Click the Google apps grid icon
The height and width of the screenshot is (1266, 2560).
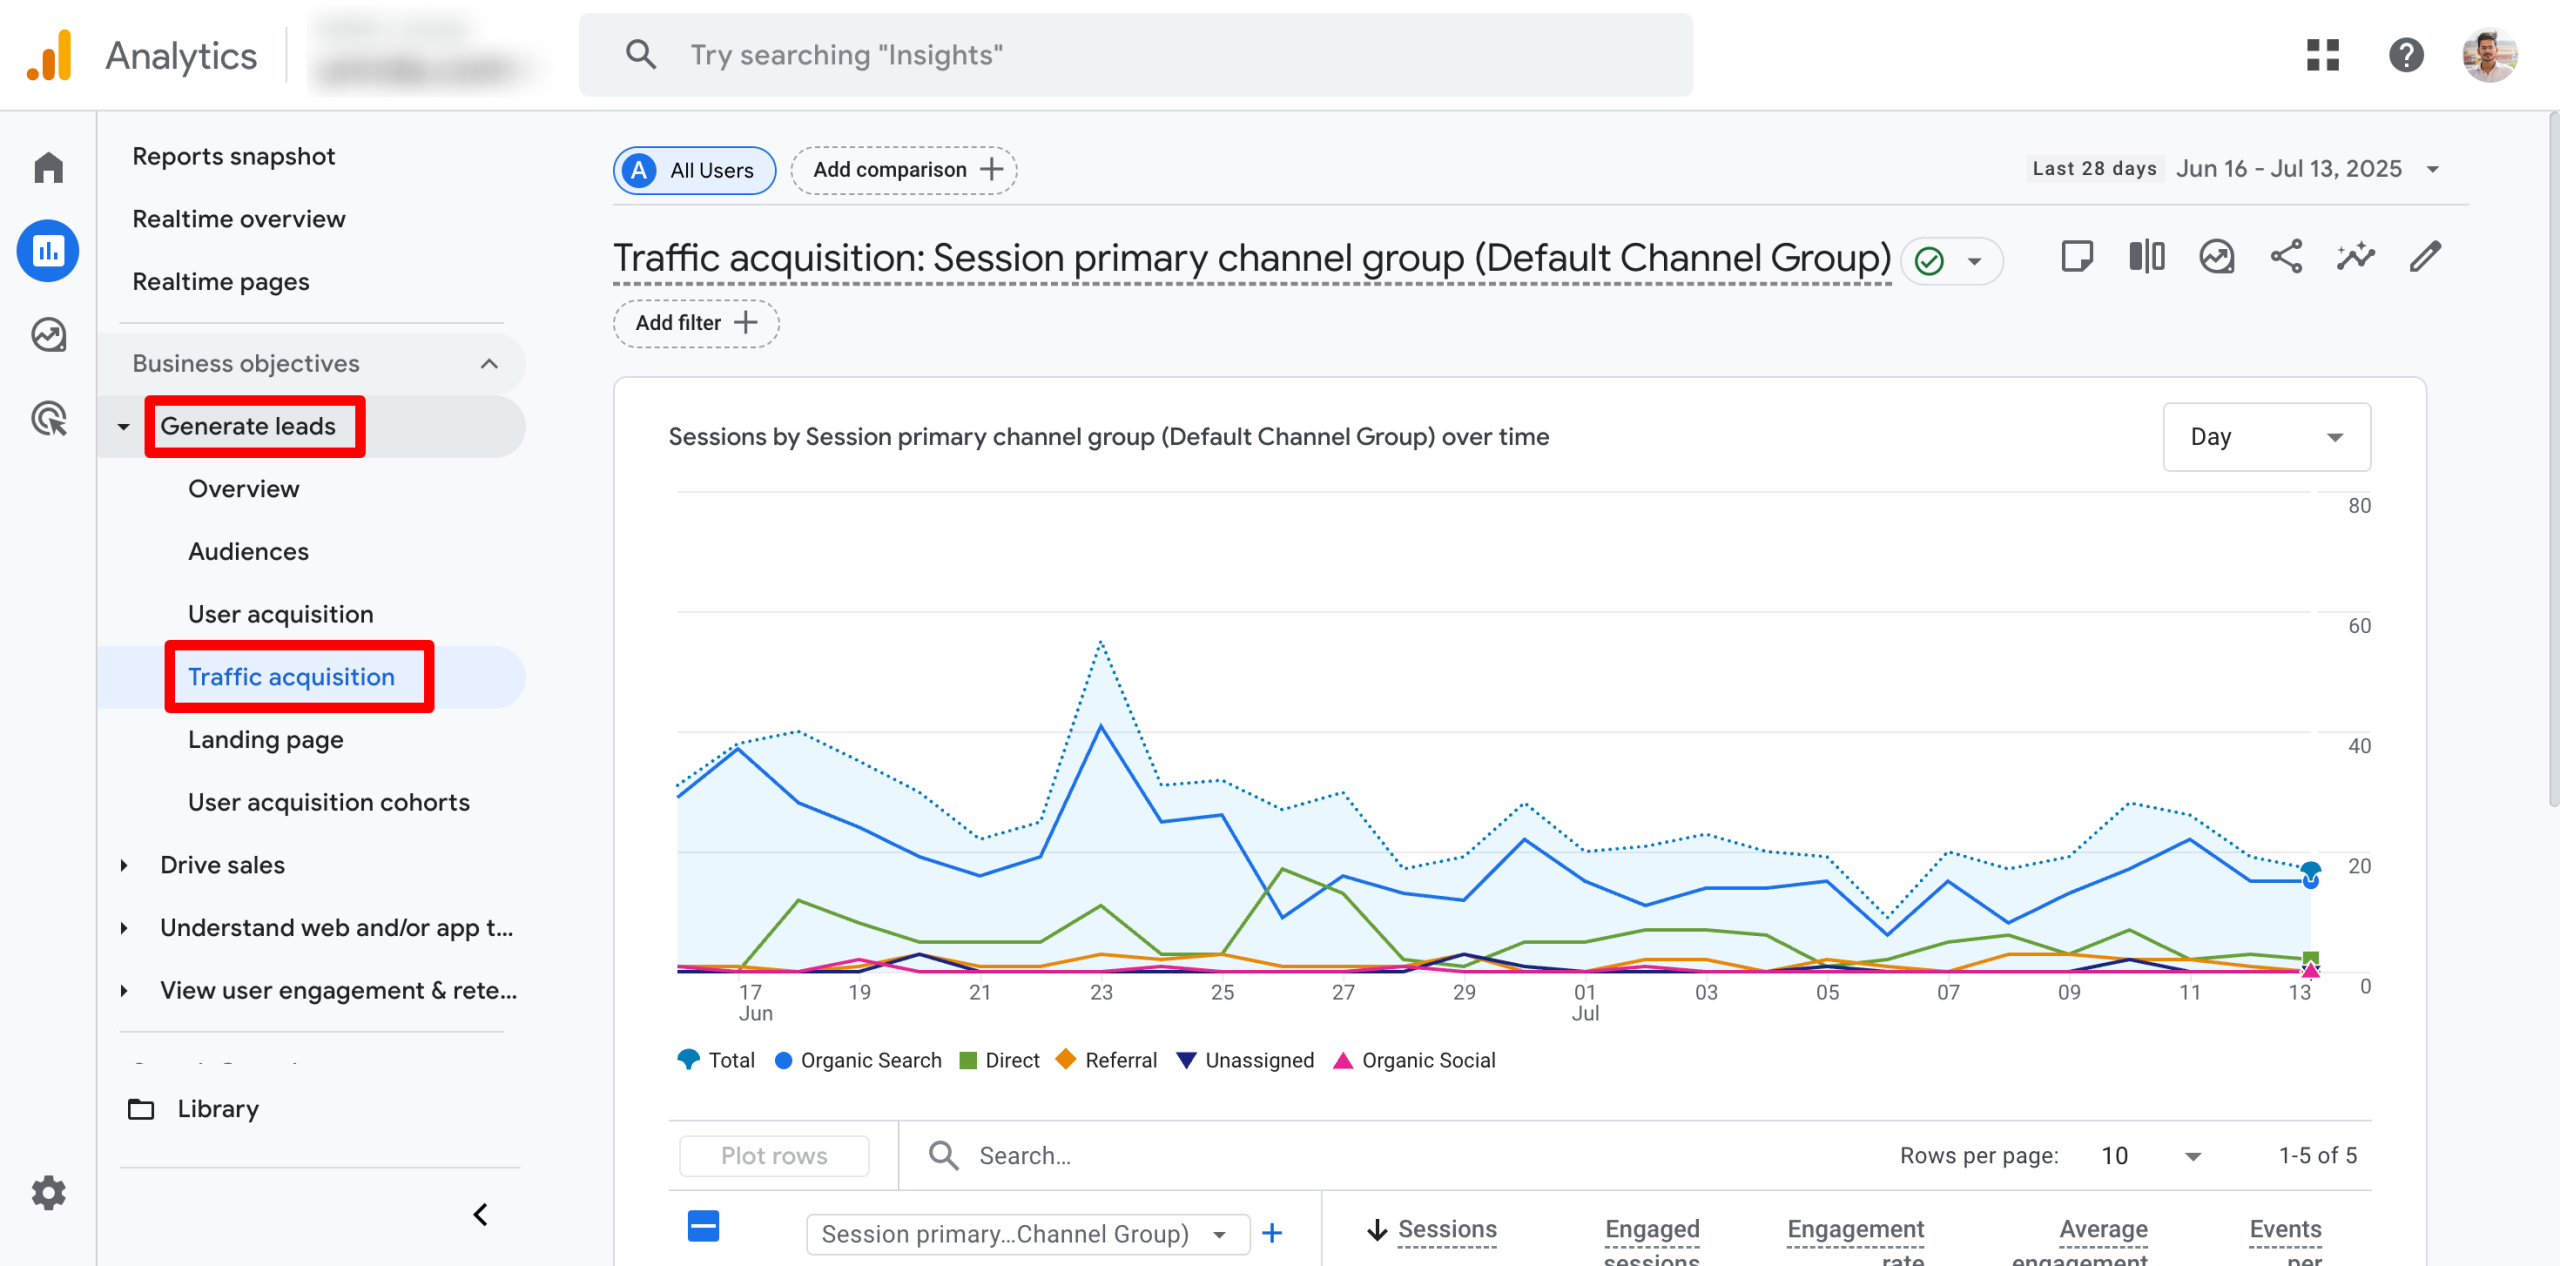(2322, 55)
